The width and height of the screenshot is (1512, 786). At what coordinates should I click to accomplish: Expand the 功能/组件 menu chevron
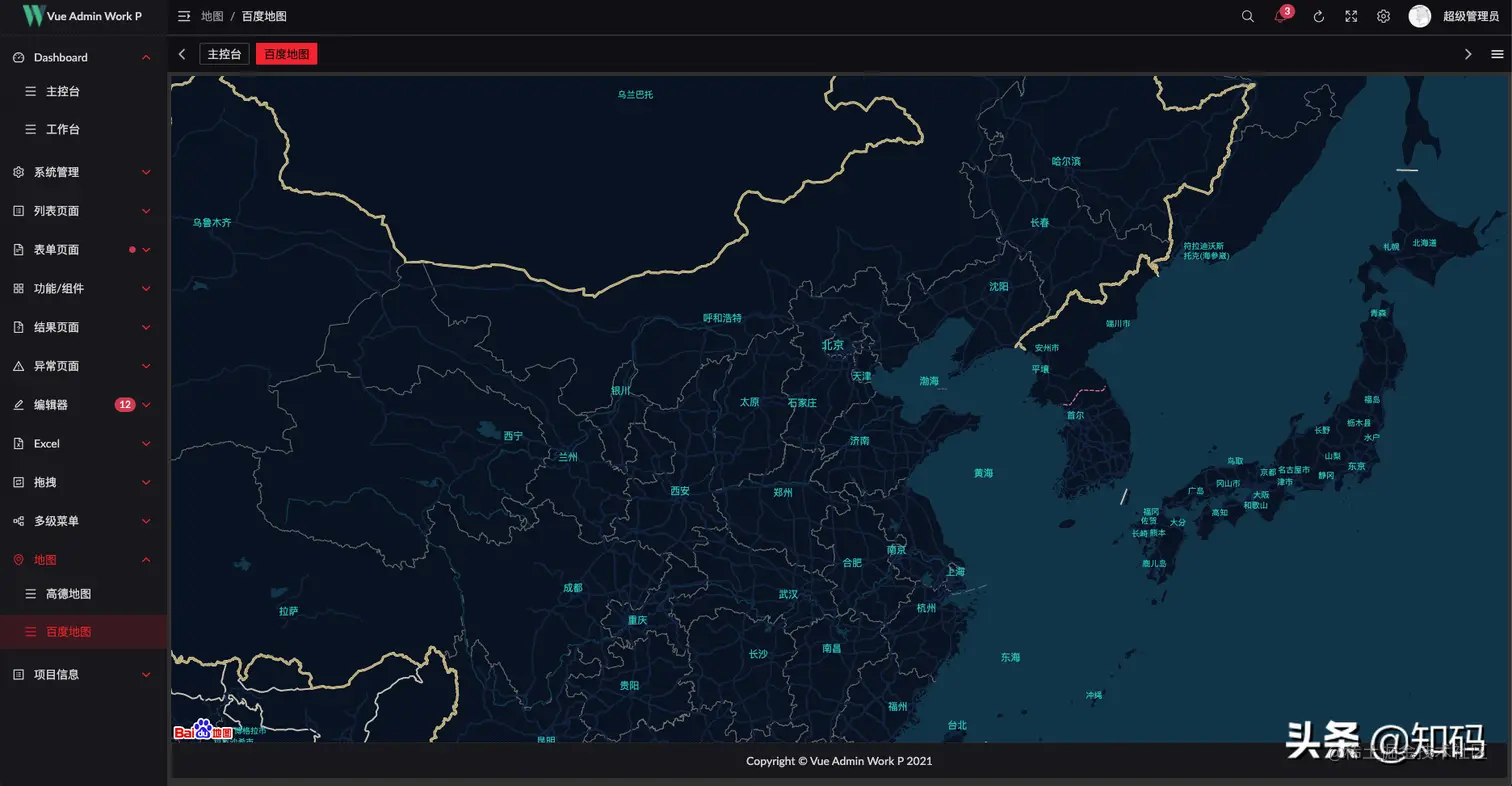[146, 289]
